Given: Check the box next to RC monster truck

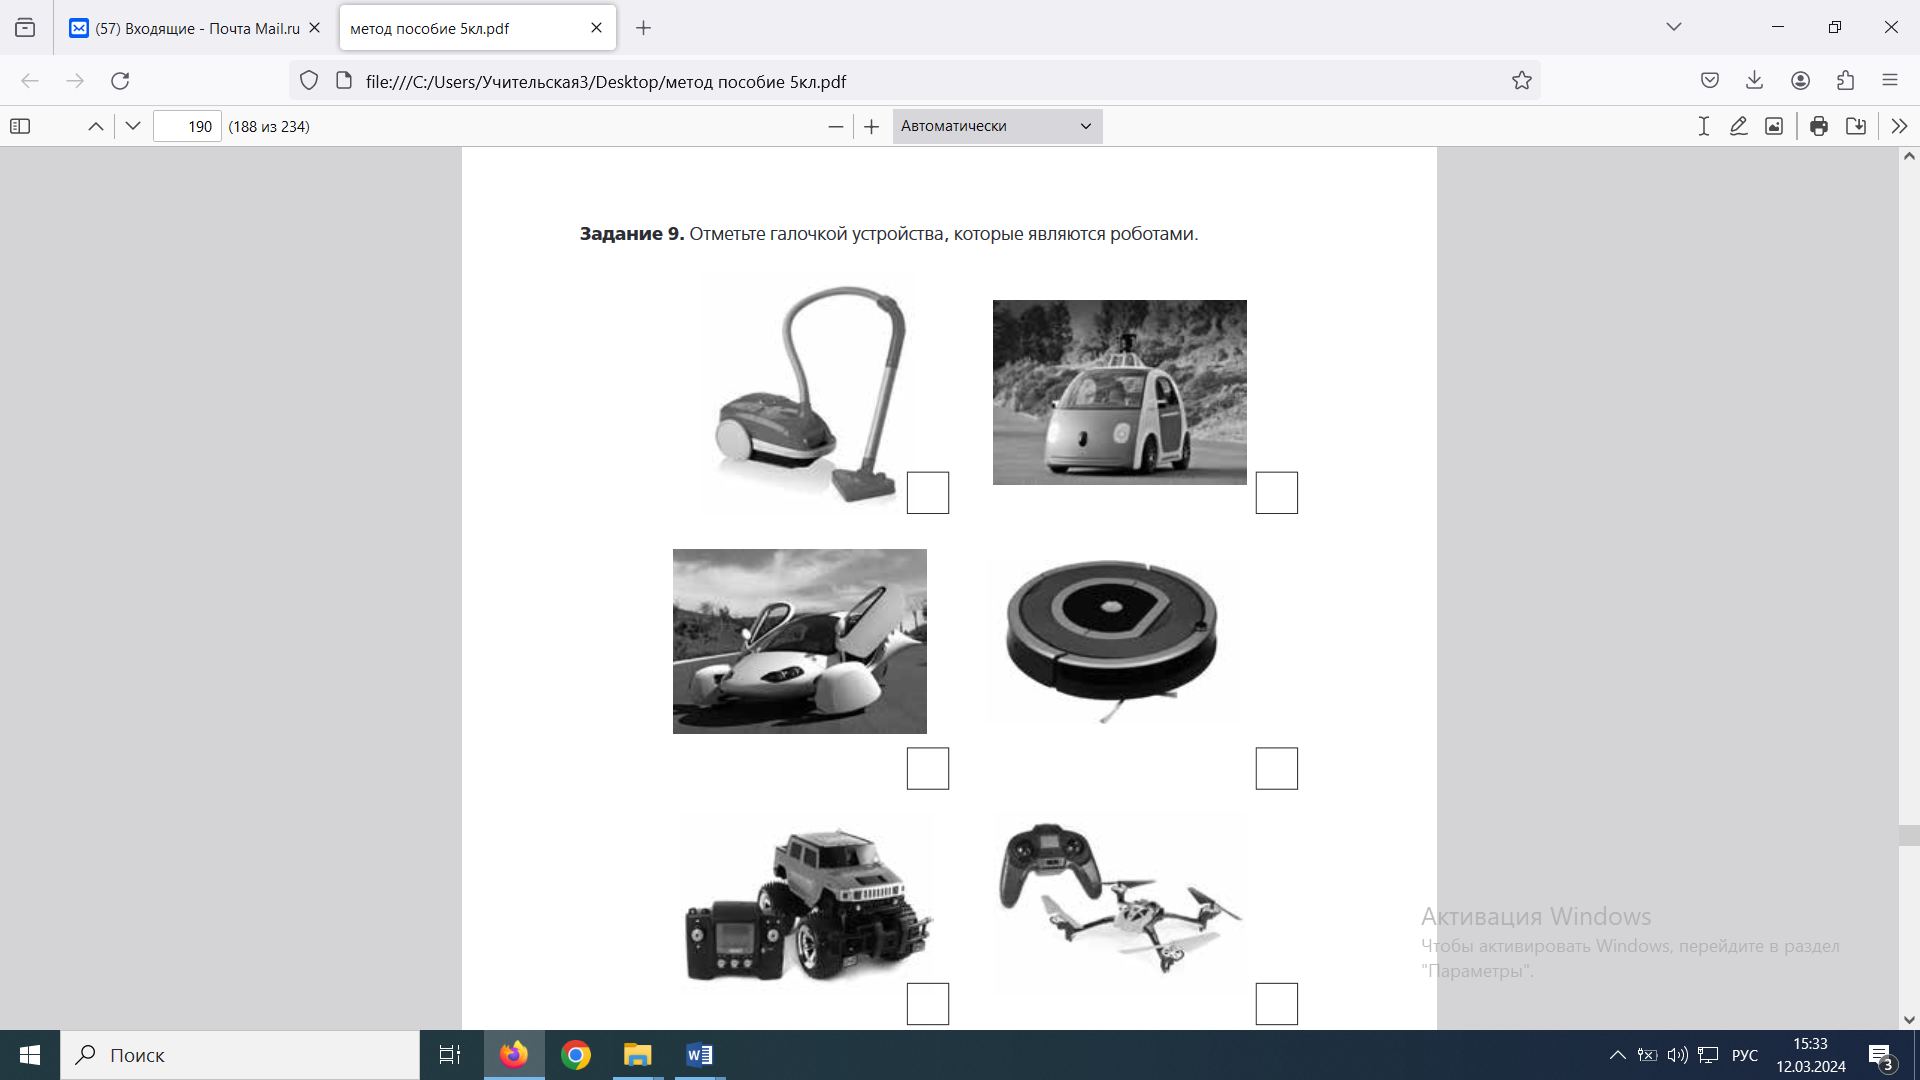Looking at the screenshot, I should click(x=928, y=1004).
